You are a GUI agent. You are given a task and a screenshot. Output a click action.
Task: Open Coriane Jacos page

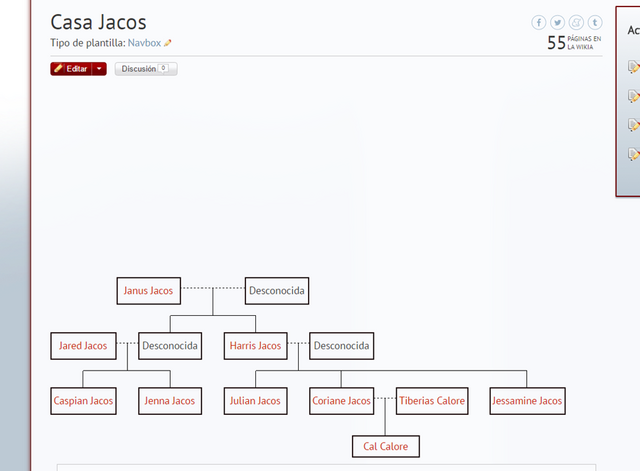click(341, 401)
